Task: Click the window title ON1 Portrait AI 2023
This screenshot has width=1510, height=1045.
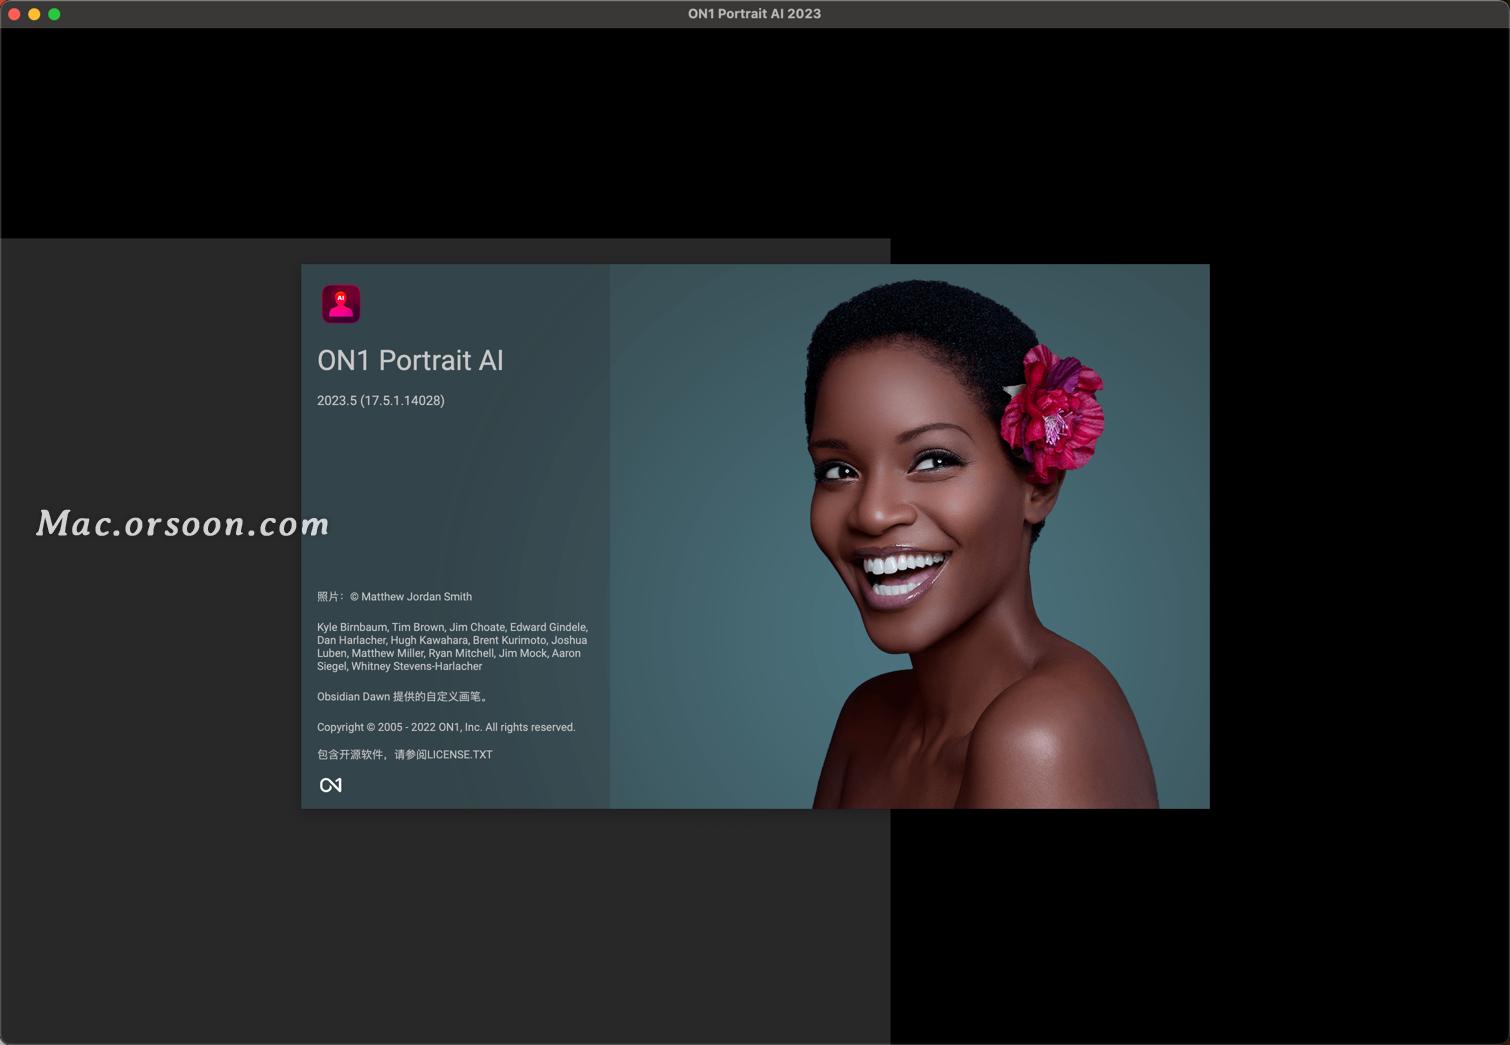Action: tap(755, 13)
